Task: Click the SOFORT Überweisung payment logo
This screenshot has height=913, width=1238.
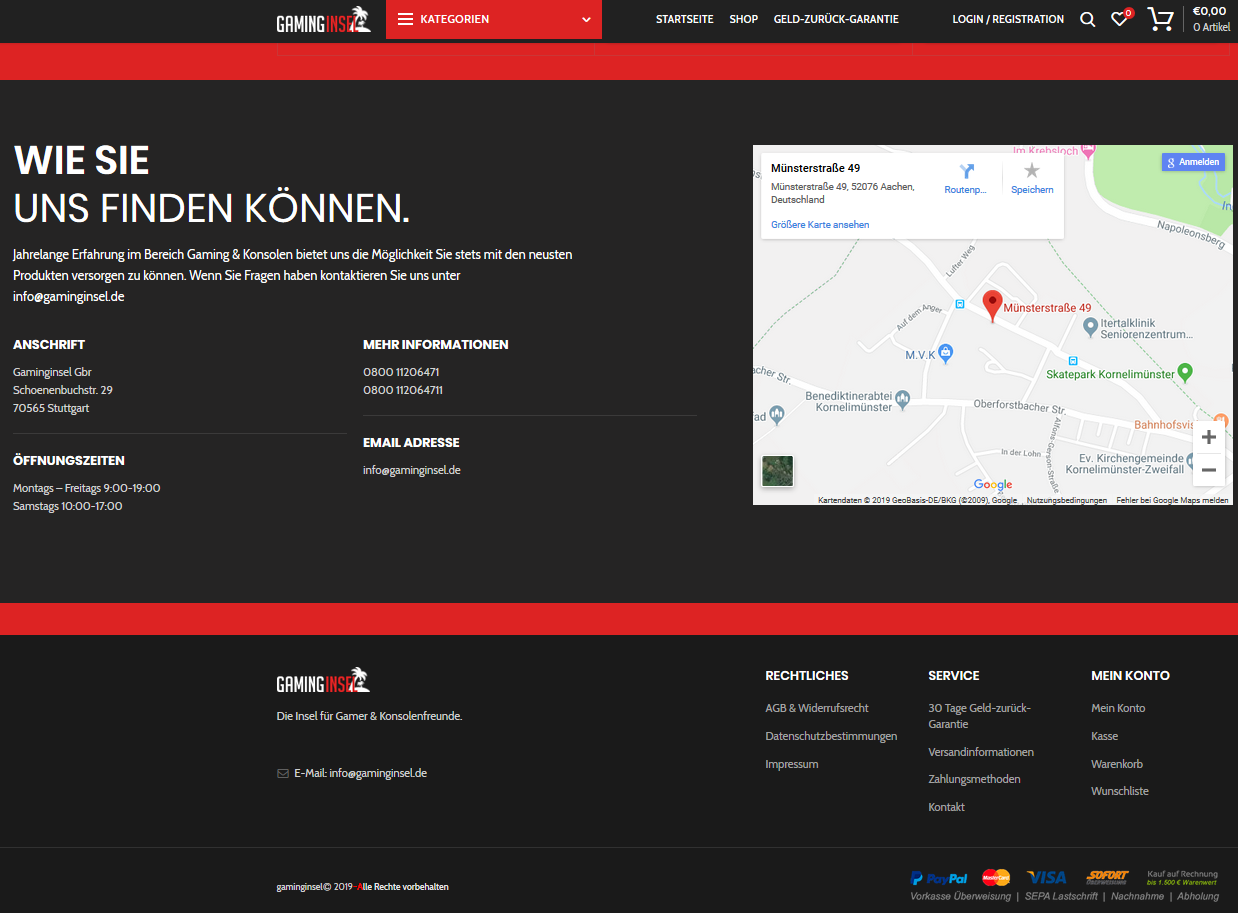Action: pyautogui.click(x=1107, y=877)
